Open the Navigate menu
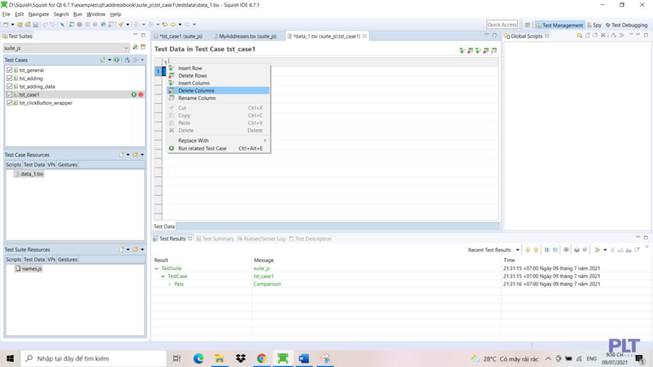This screenshot has height=367, width=653. pyautogui.click(x=39, y=14)
